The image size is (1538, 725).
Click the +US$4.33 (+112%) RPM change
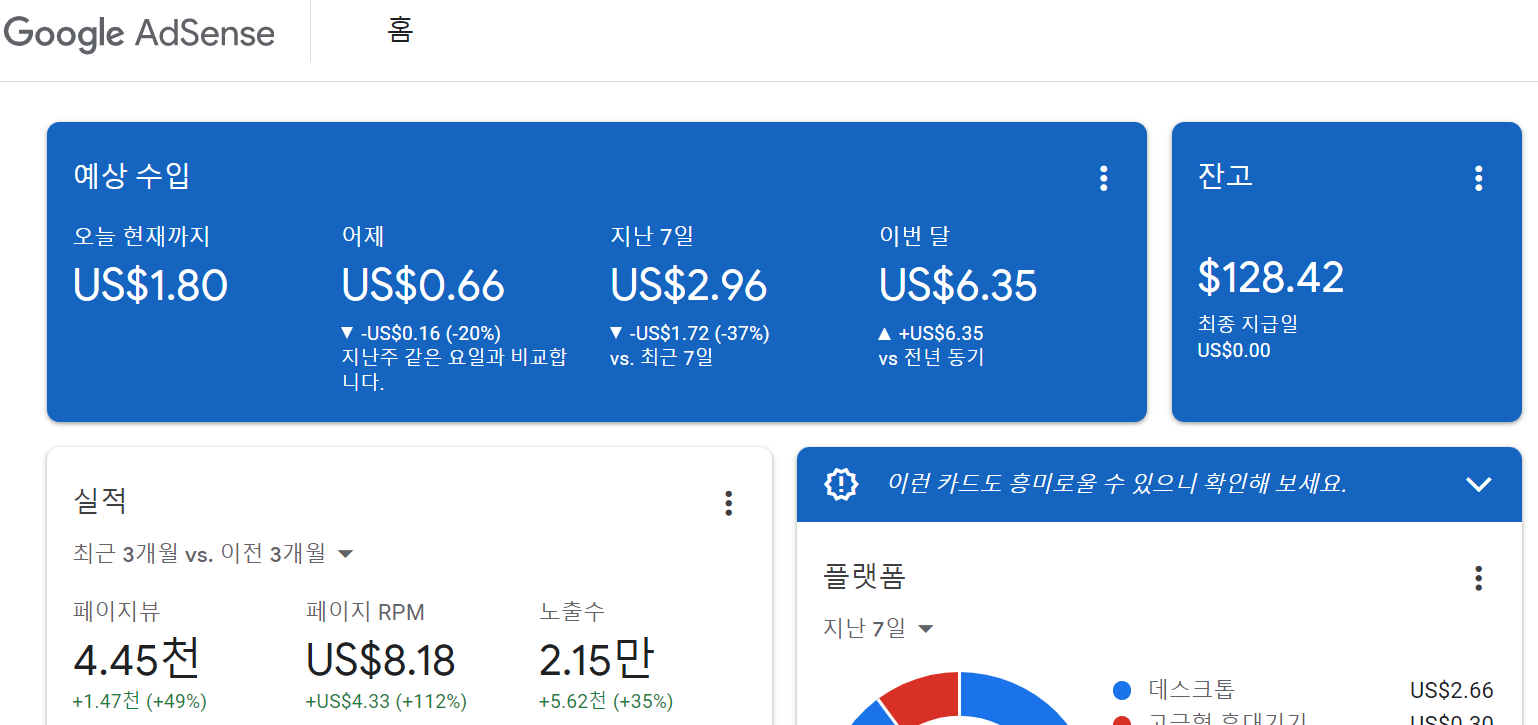tap(386, 701)
